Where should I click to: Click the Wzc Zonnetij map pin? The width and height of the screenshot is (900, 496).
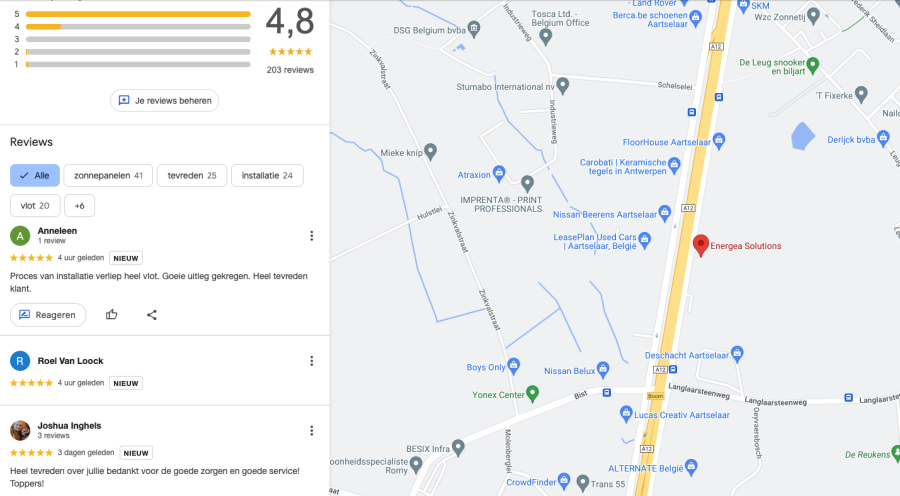[813, 16]
